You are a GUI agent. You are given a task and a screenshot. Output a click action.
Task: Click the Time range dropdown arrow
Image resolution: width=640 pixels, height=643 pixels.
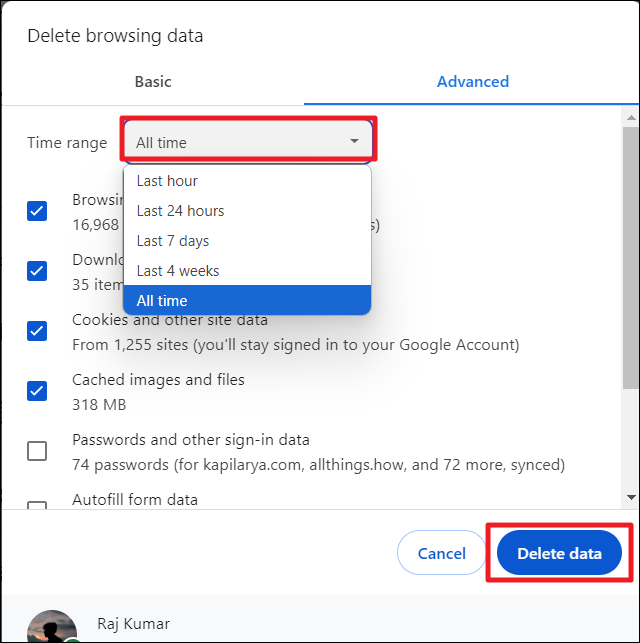(x=354, y=142)
